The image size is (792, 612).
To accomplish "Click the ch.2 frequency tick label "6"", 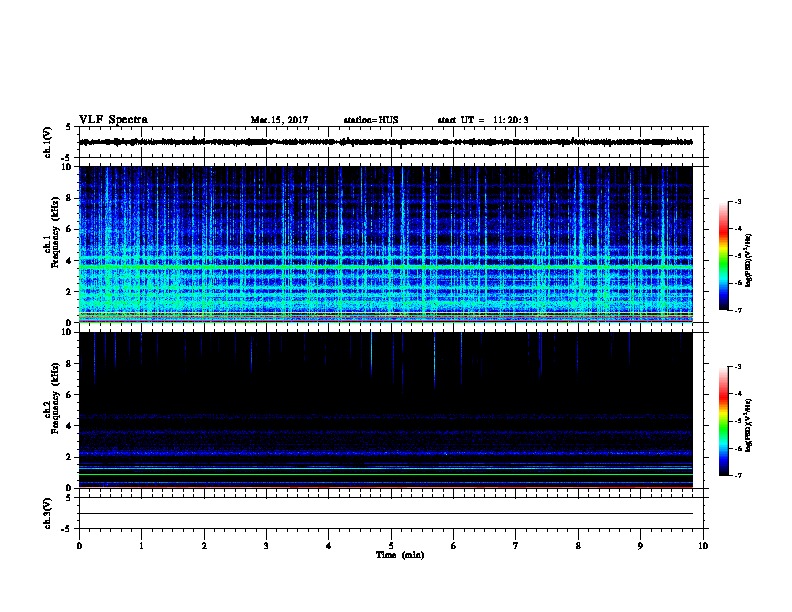I will 68,395.
